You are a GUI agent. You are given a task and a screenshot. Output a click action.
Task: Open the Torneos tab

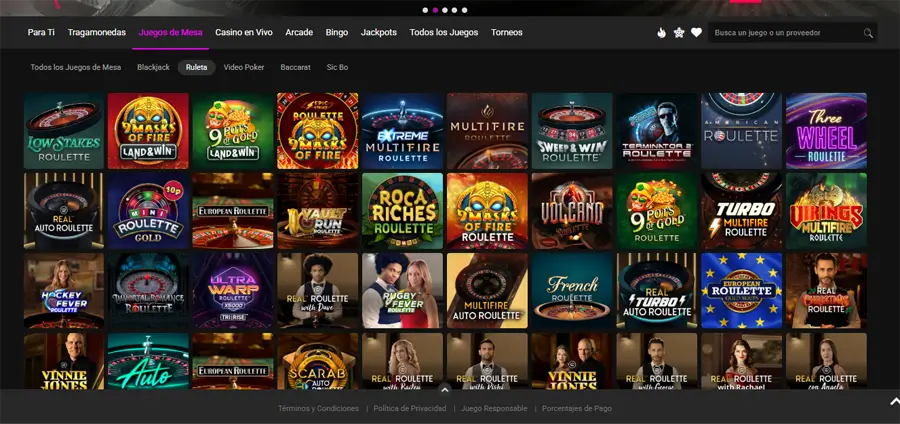click(x=507, y=33)
